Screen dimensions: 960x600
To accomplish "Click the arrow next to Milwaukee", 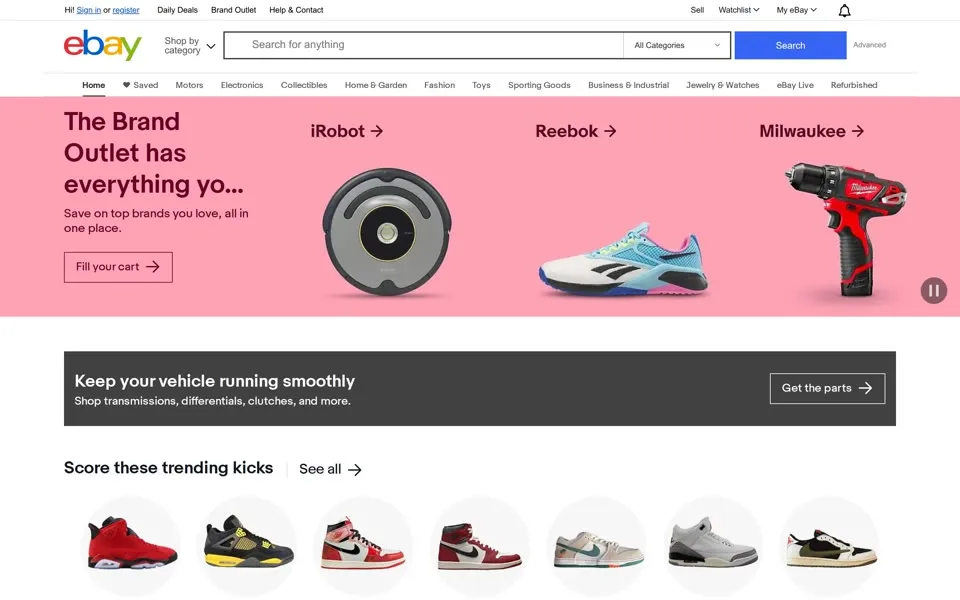I will (x=858, y=131).
